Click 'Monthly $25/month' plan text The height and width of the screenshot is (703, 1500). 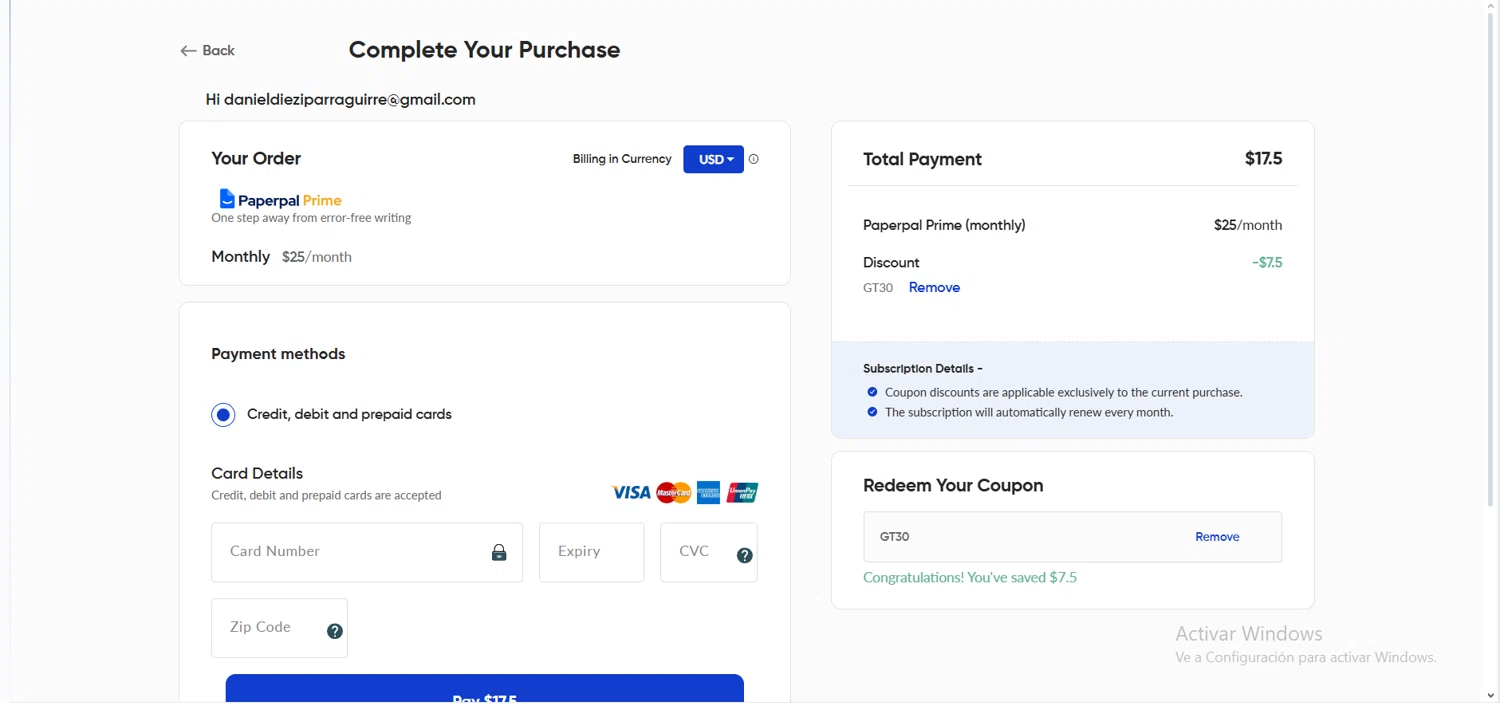[281, 257]
